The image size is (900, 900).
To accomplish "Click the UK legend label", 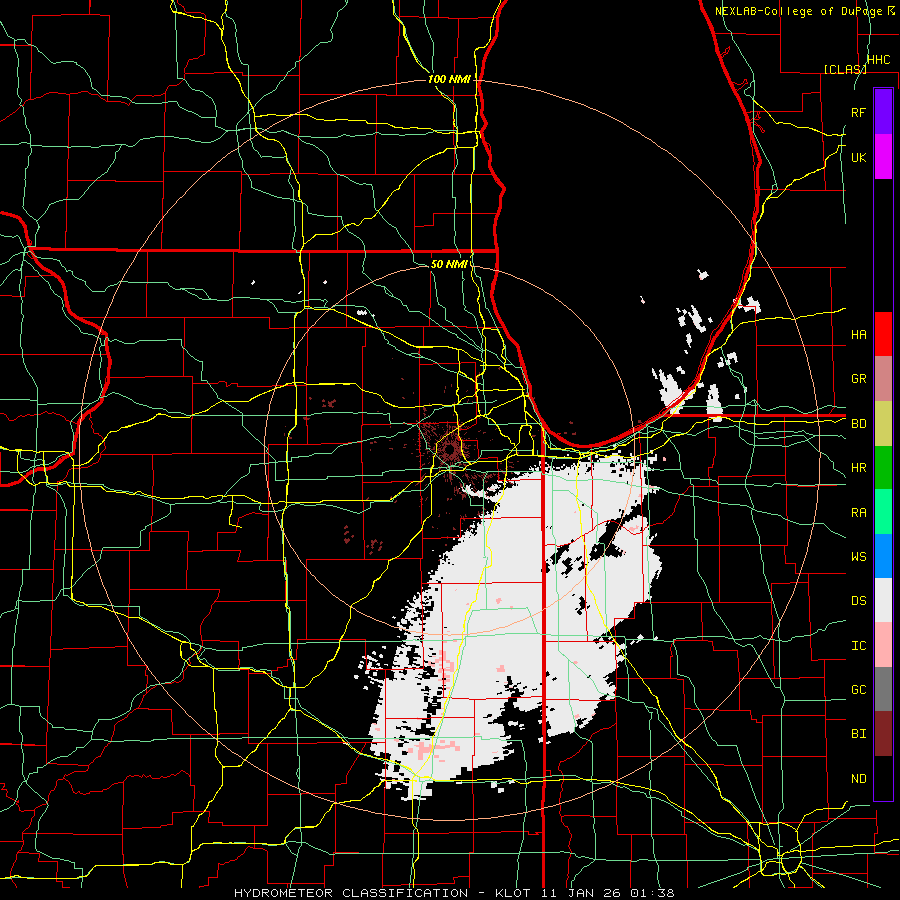I will pos(858,157).
